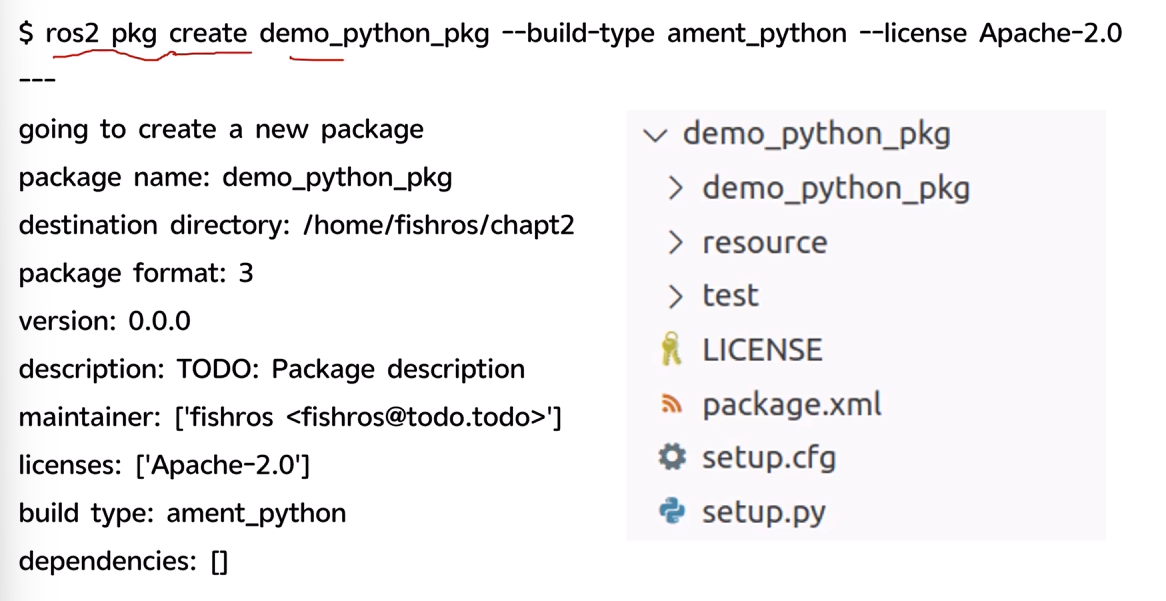This screenshot has height=601, width=1166.
Task: Open setup.py in the file tree
Action: click(764, 512)
